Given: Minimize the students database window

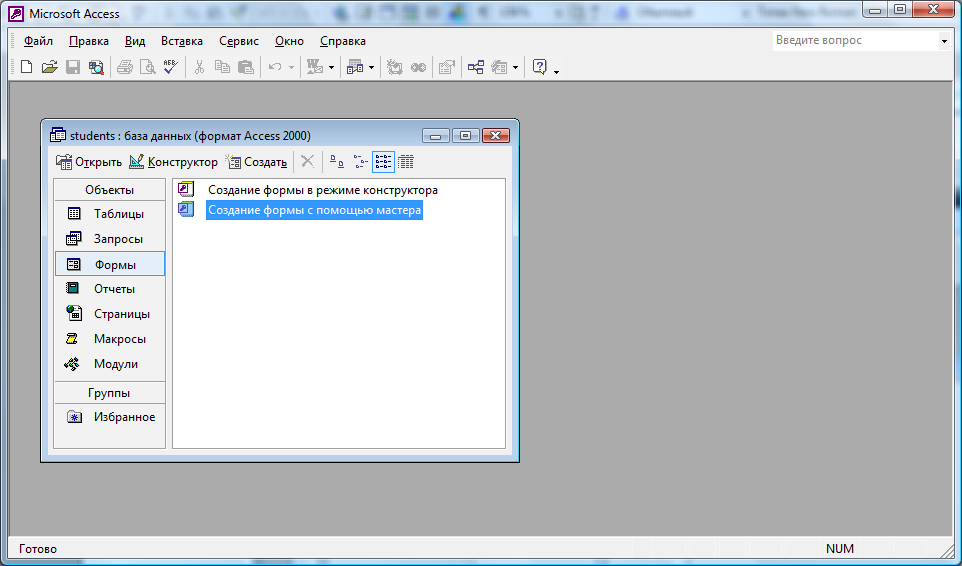Looking at the screenshot, I should point(436,136).
